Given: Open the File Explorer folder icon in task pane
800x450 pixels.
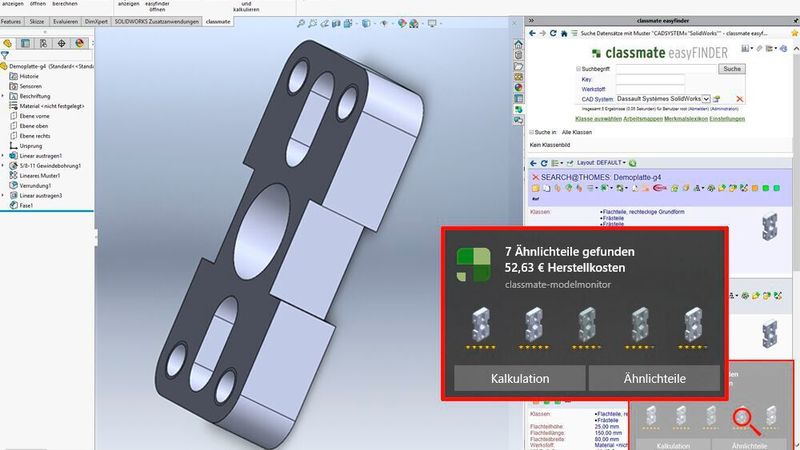Looking at the screenshot, I should pos(518,66).
